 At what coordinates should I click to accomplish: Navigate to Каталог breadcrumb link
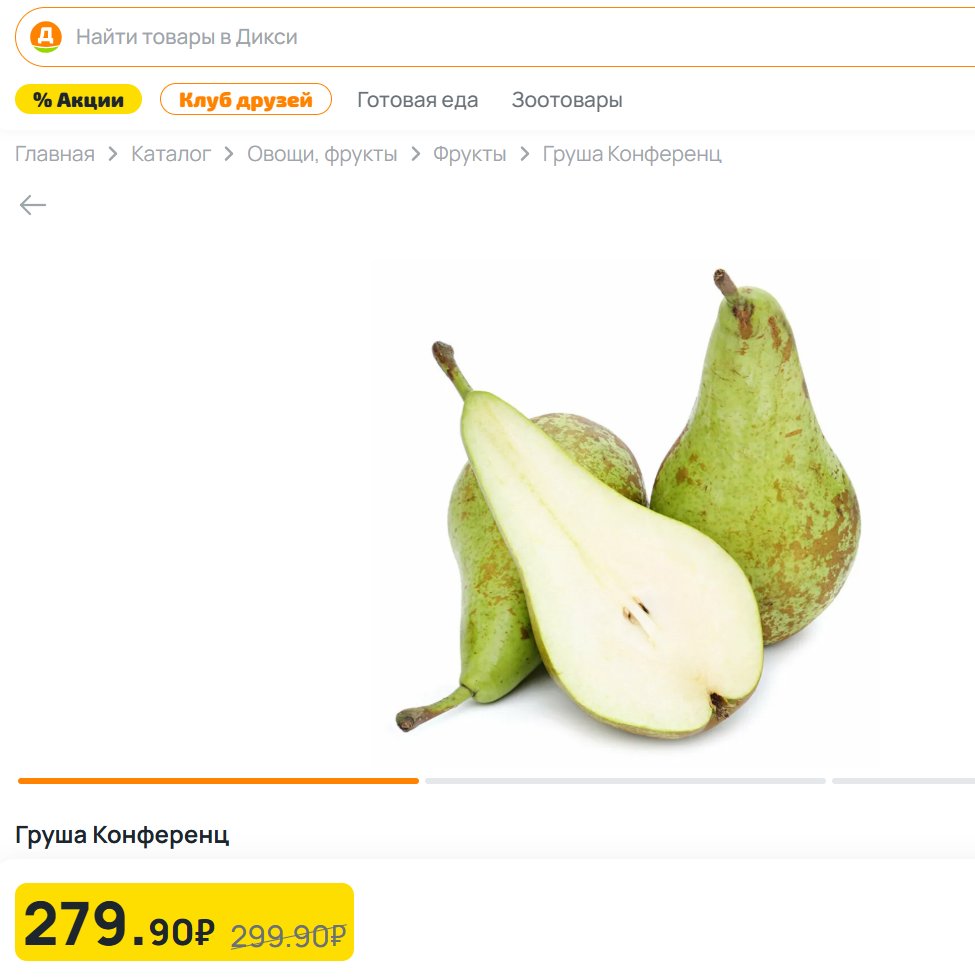click(x=171, y=154)
